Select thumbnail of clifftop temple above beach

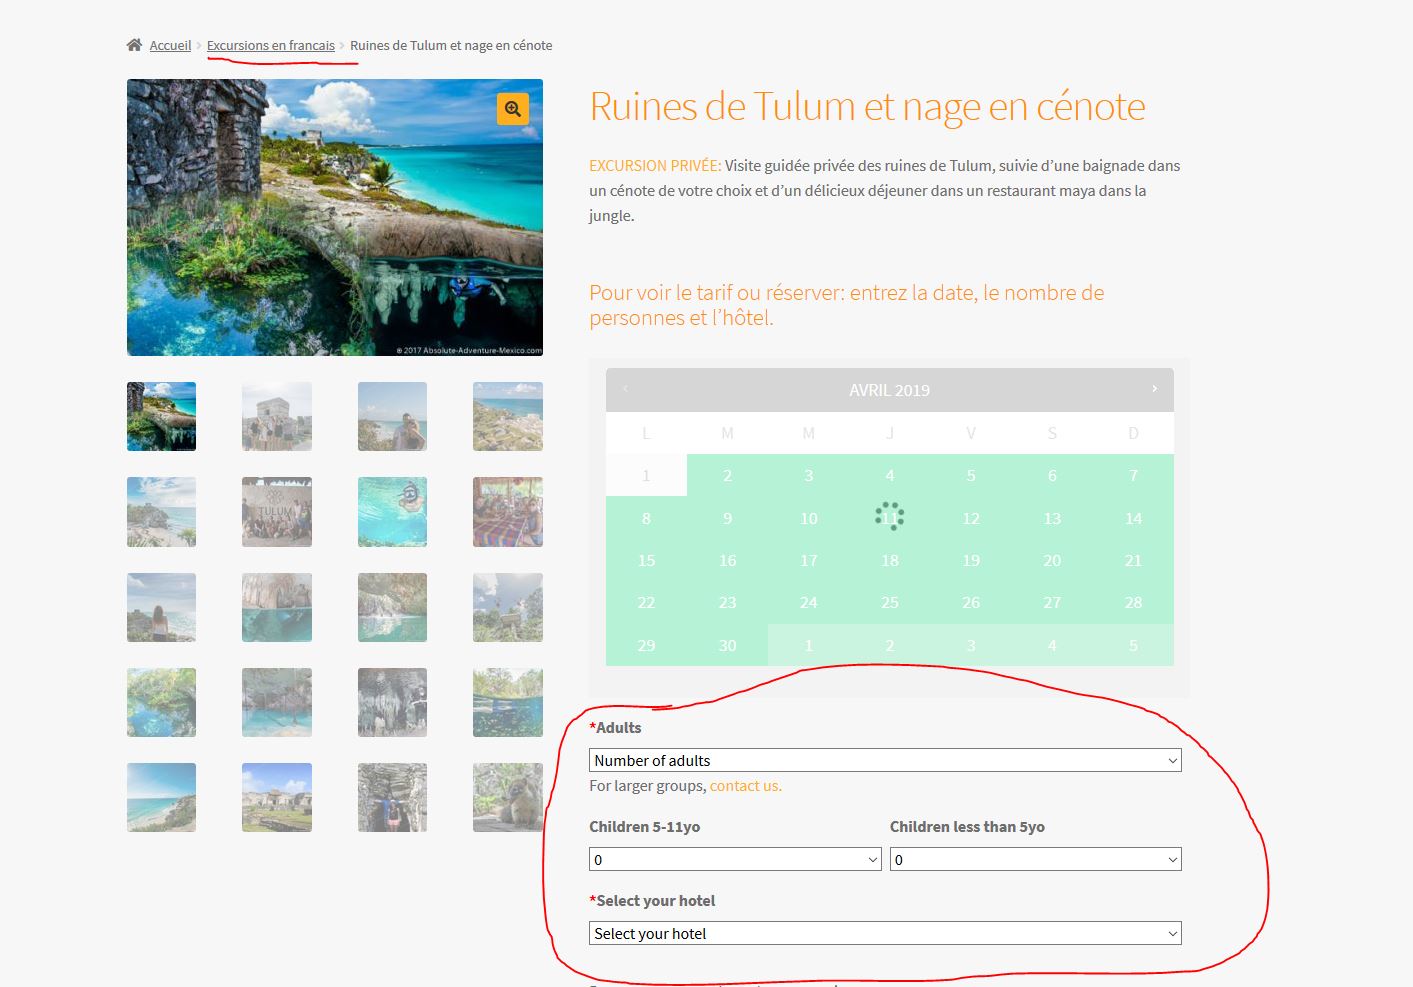[x=162, y=512]
